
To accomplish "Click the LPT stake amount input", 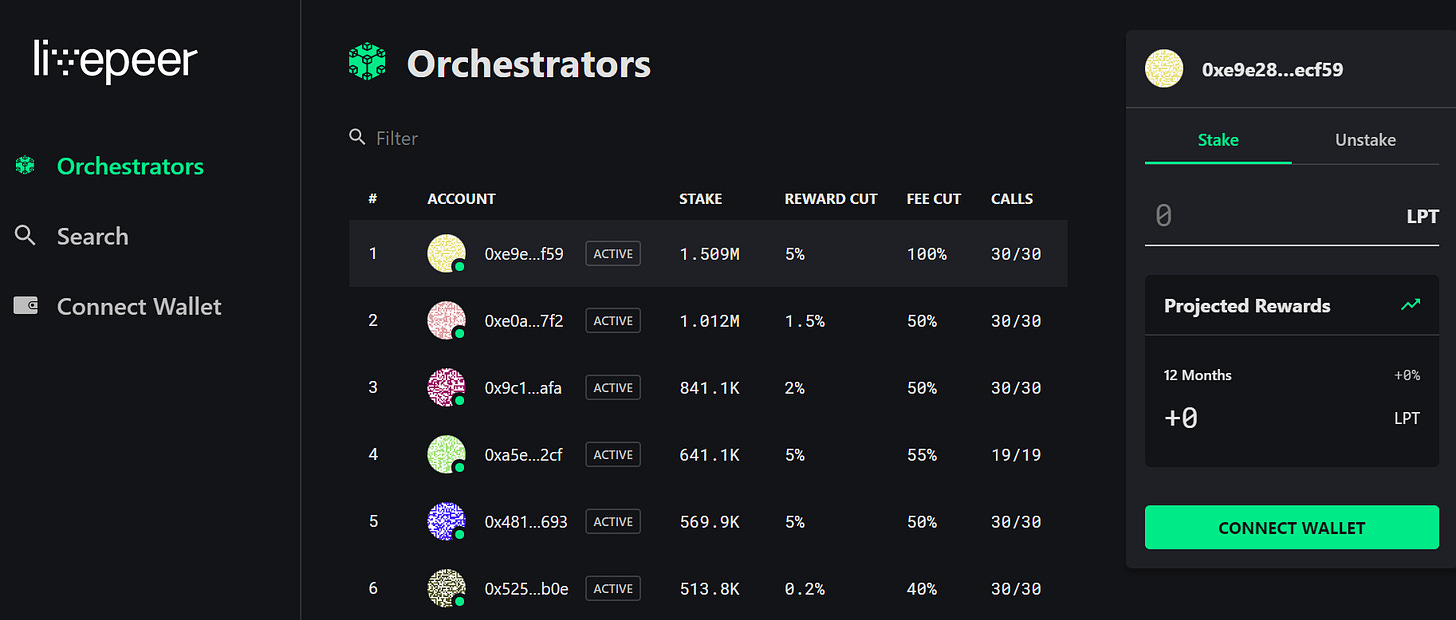I will coord(1270,215).
